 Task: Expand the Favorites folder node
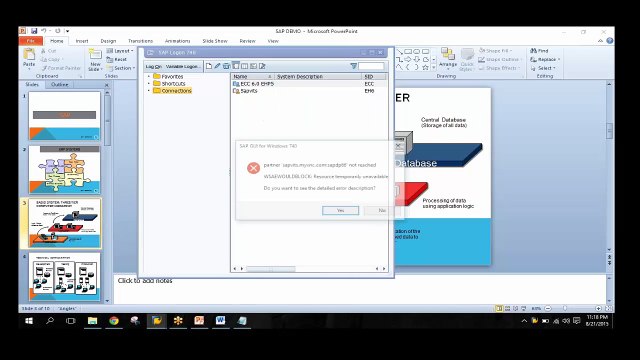click(x=149, y=76)
